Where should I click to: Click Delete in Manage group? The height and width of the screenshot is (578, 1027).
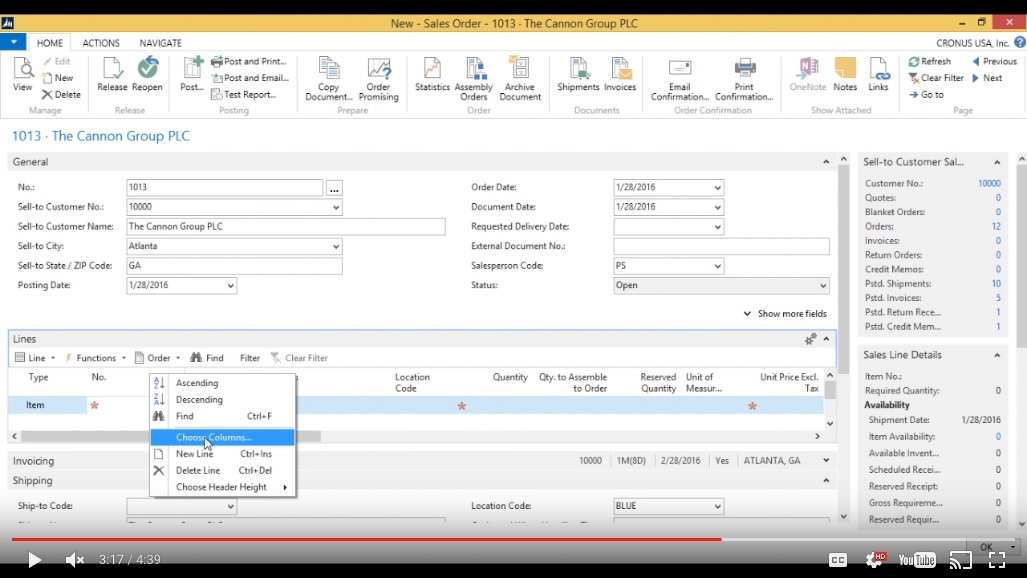click(x=61, y=94)
